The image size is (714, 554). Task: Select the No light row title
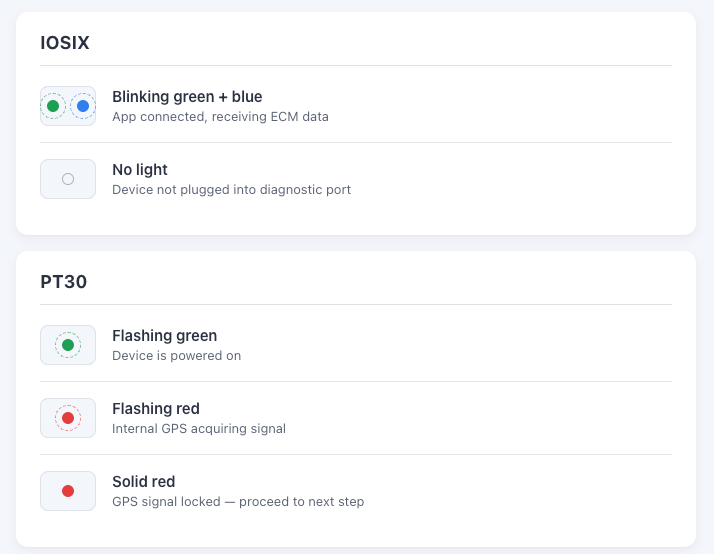(x=140, y=170)
